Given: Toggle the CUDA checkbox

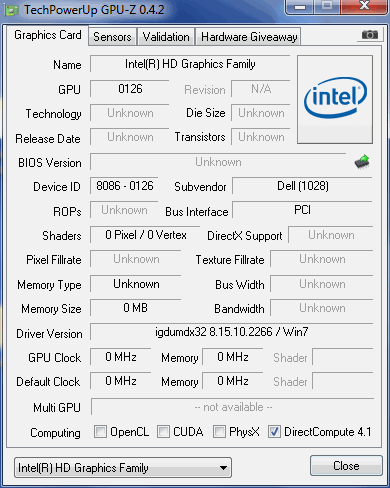Looking at the screenshot, I should point(163,432).
